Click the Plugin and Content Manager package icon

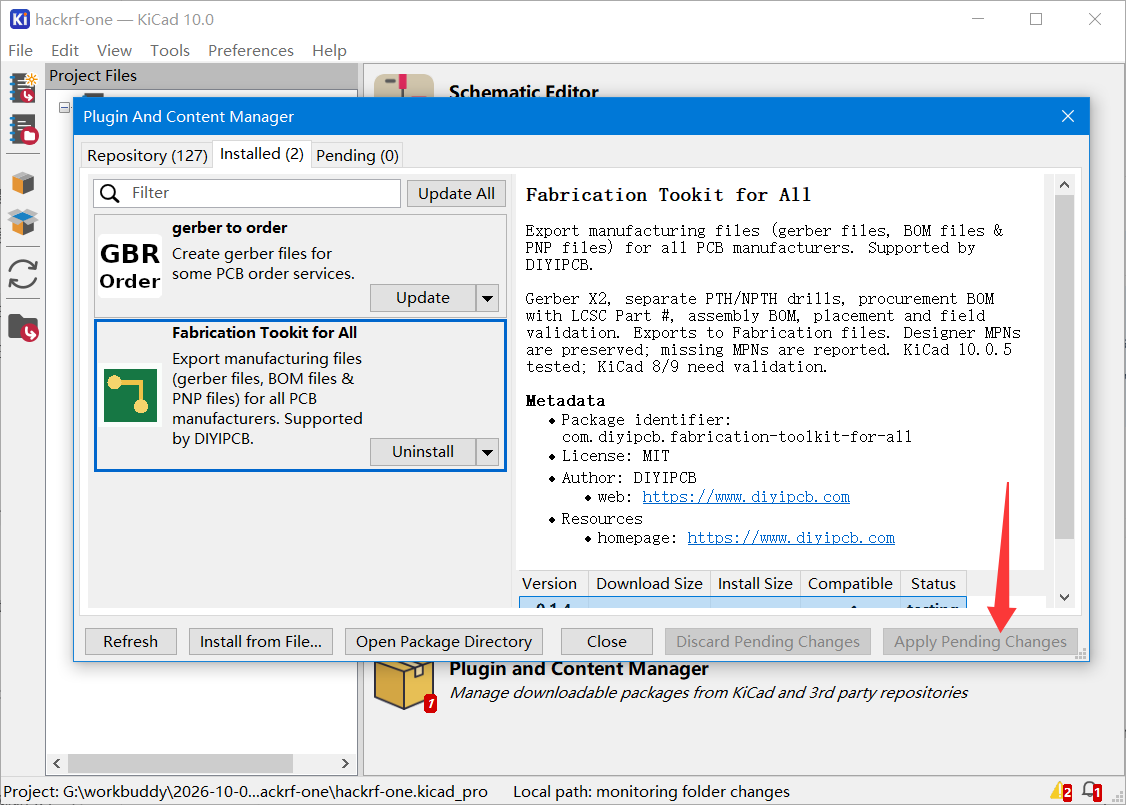(x=405, y=686)
